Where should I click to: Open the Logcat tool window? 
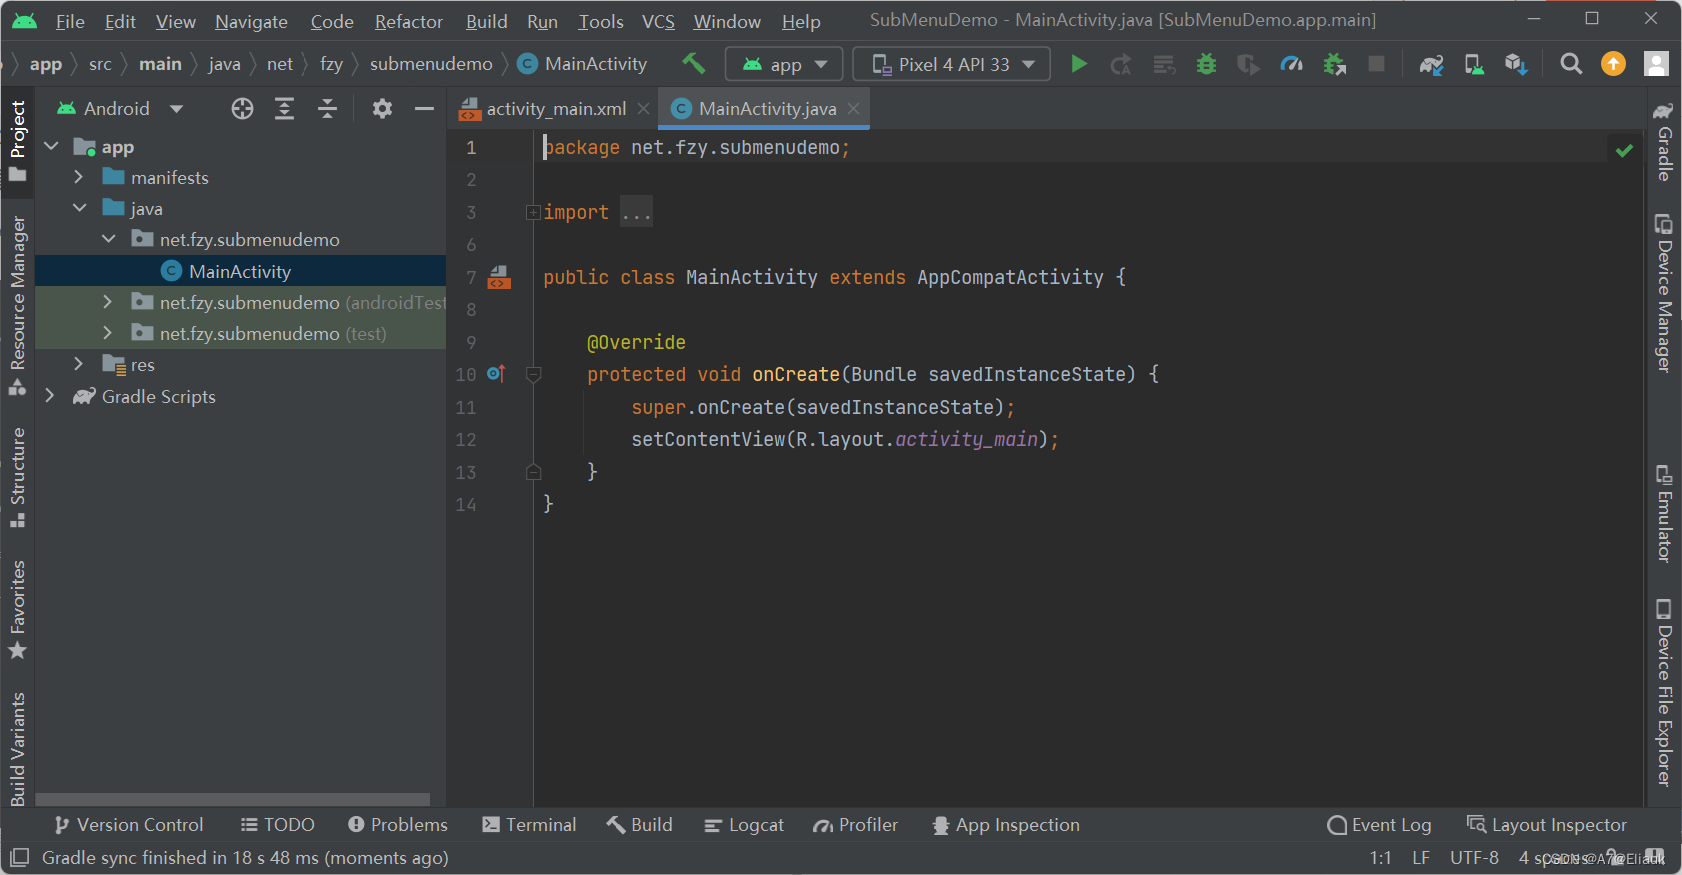coord(744,825)
